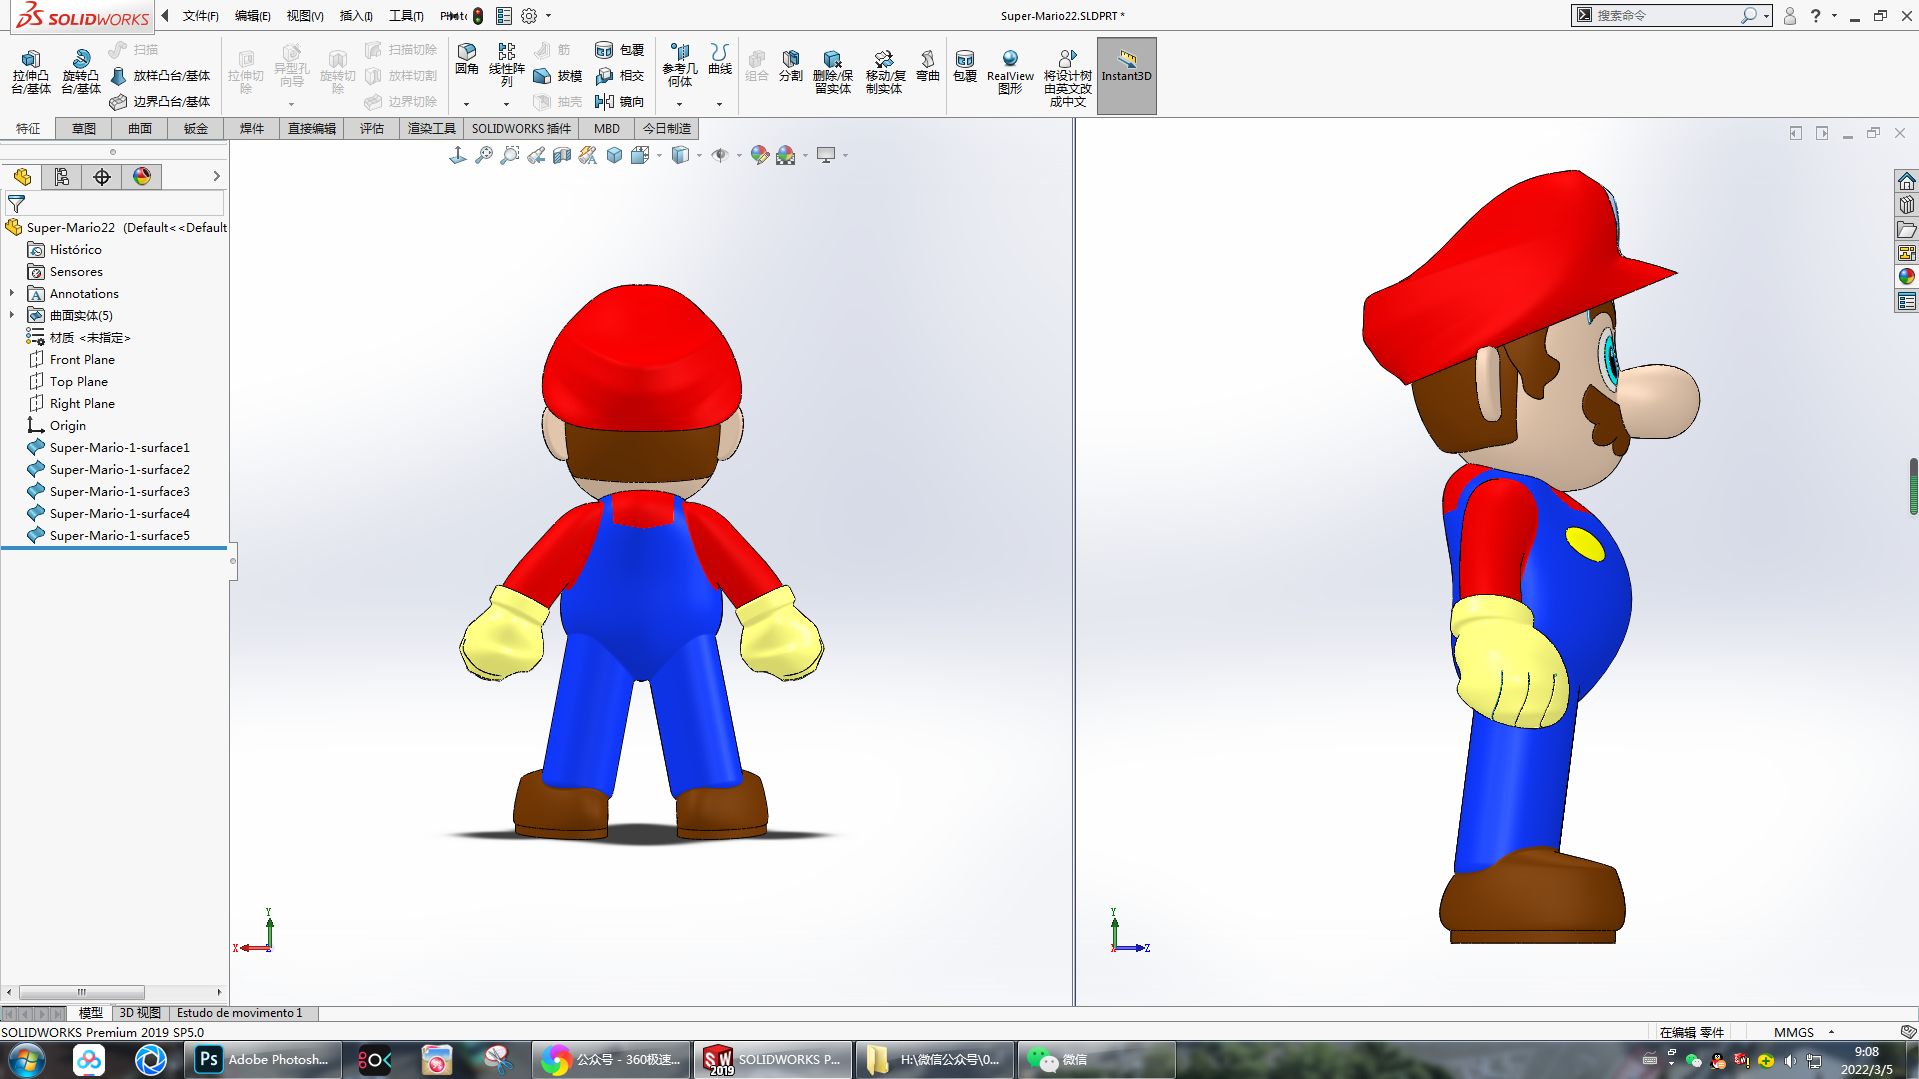Viewport: 1919px width, 1079px height.
Task: Select the Right Plane tree item
Action: [82, 403]
